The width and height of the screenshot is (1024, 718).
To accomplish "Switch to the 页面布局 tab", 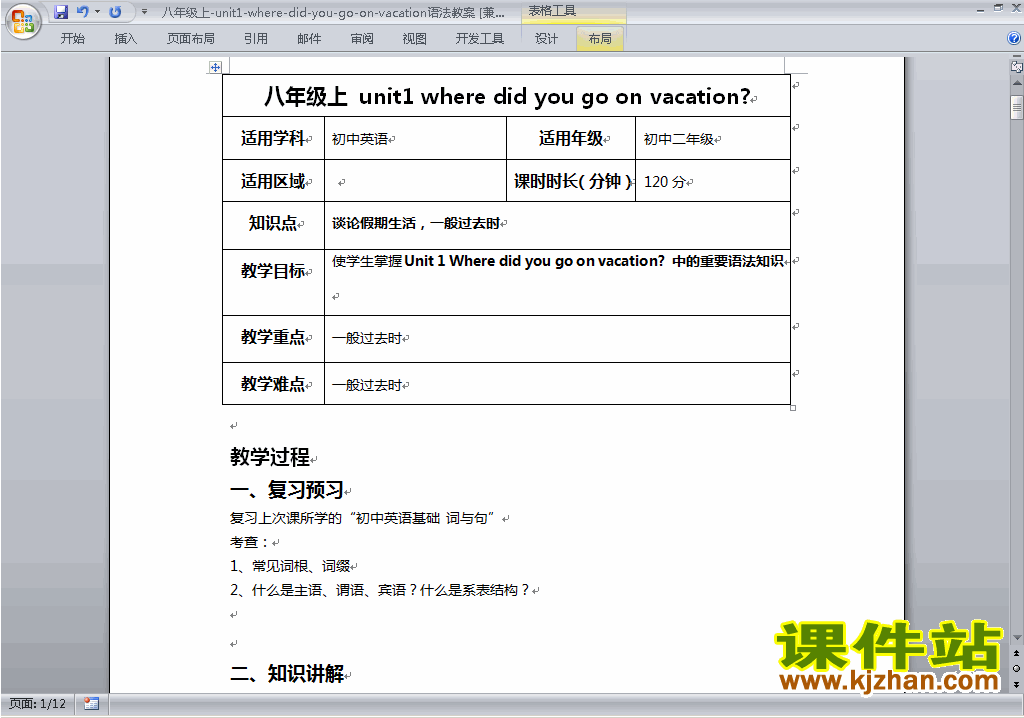I will (191, 39).
